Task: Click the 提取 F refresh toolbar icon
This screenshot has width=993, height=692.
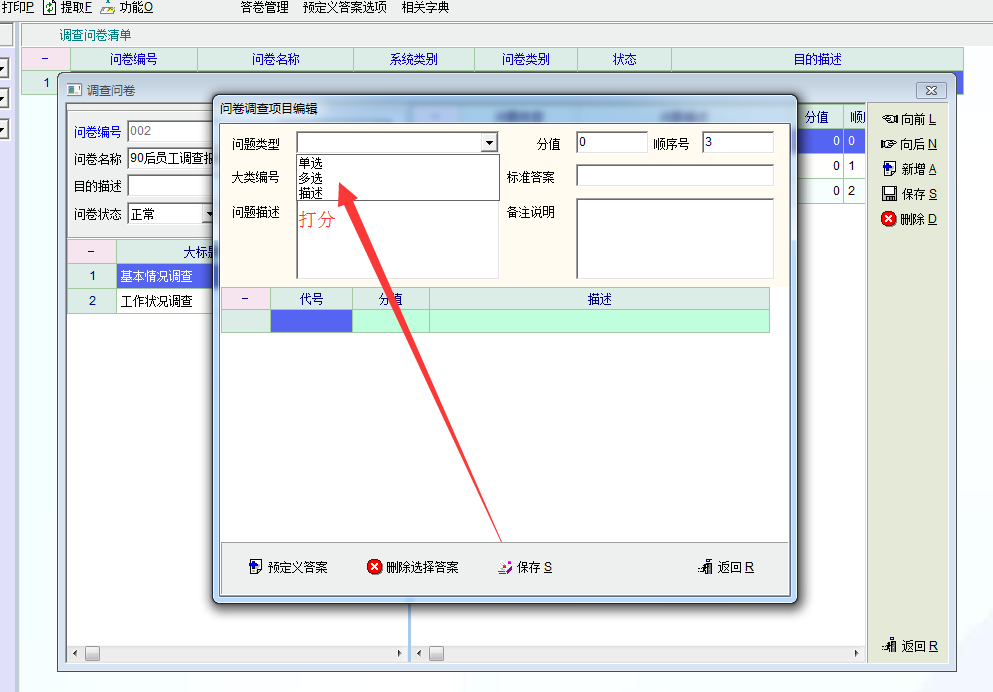Action: pos(50,8)
